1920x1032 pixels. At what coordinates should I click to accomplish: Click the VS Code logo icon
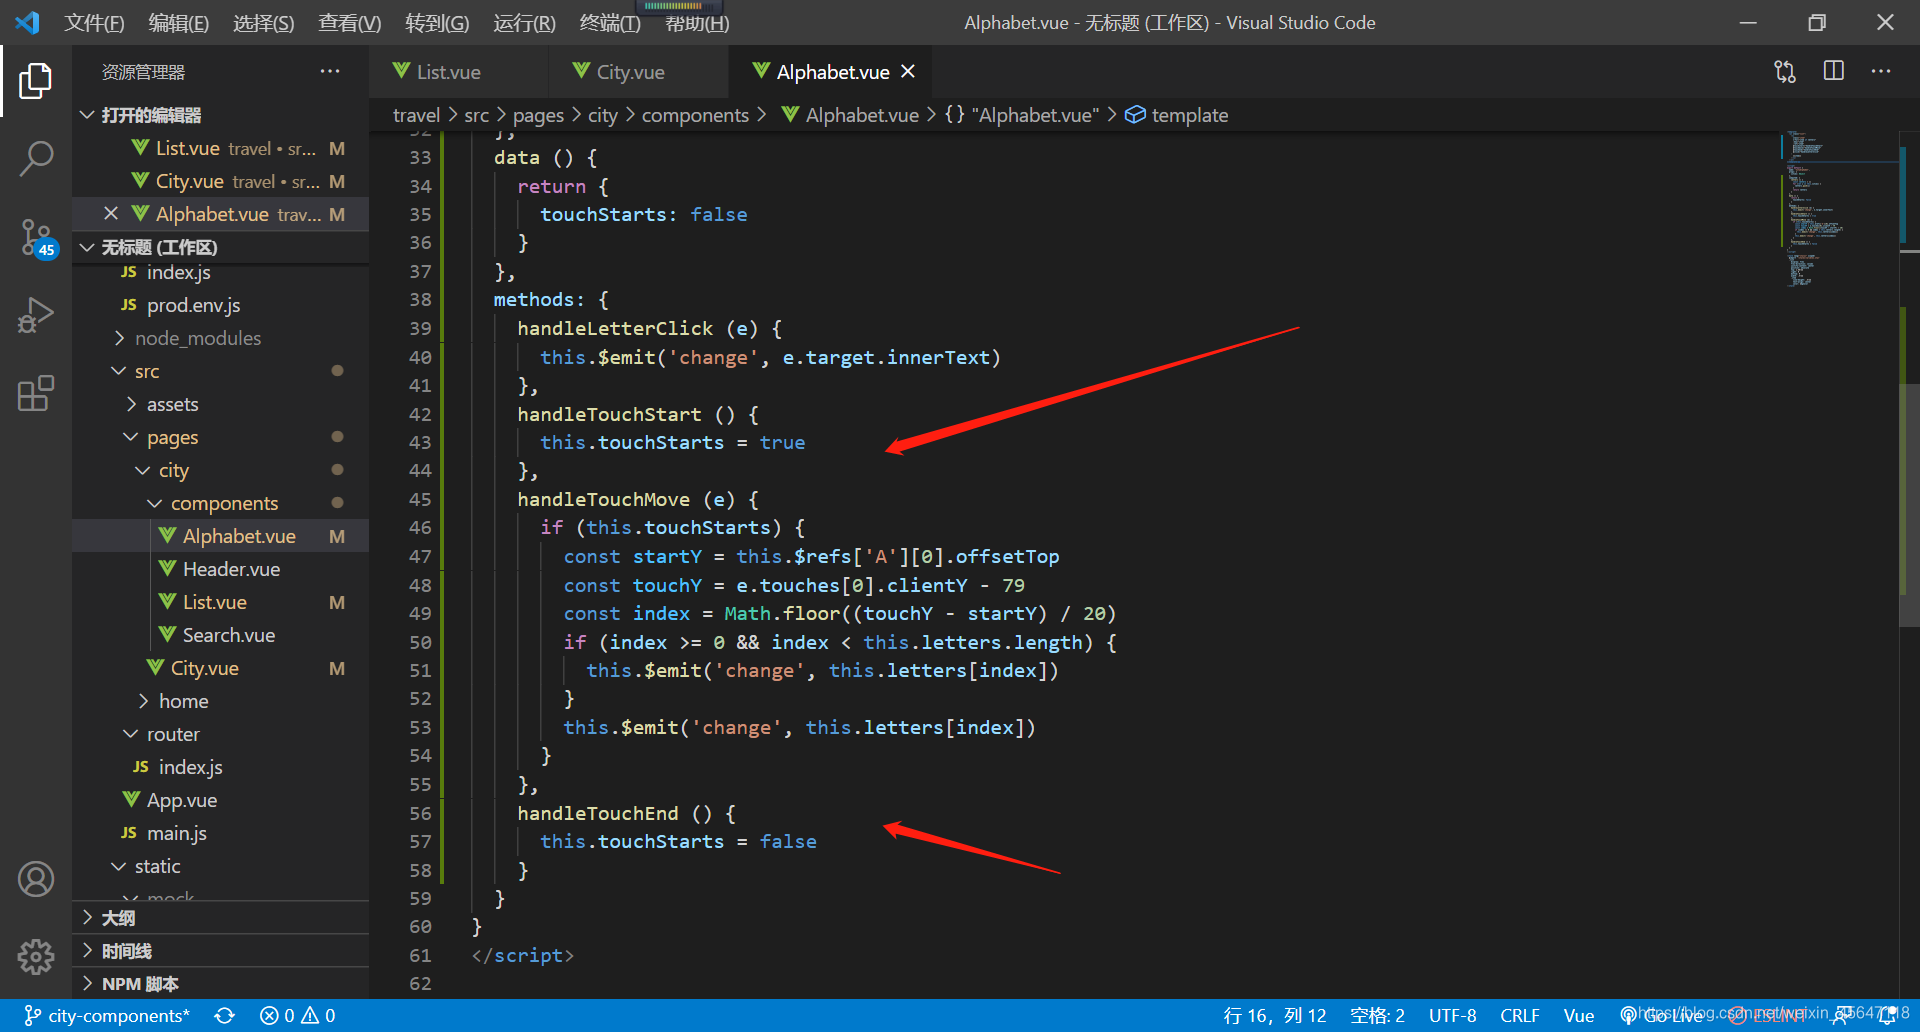pos(27,22)
